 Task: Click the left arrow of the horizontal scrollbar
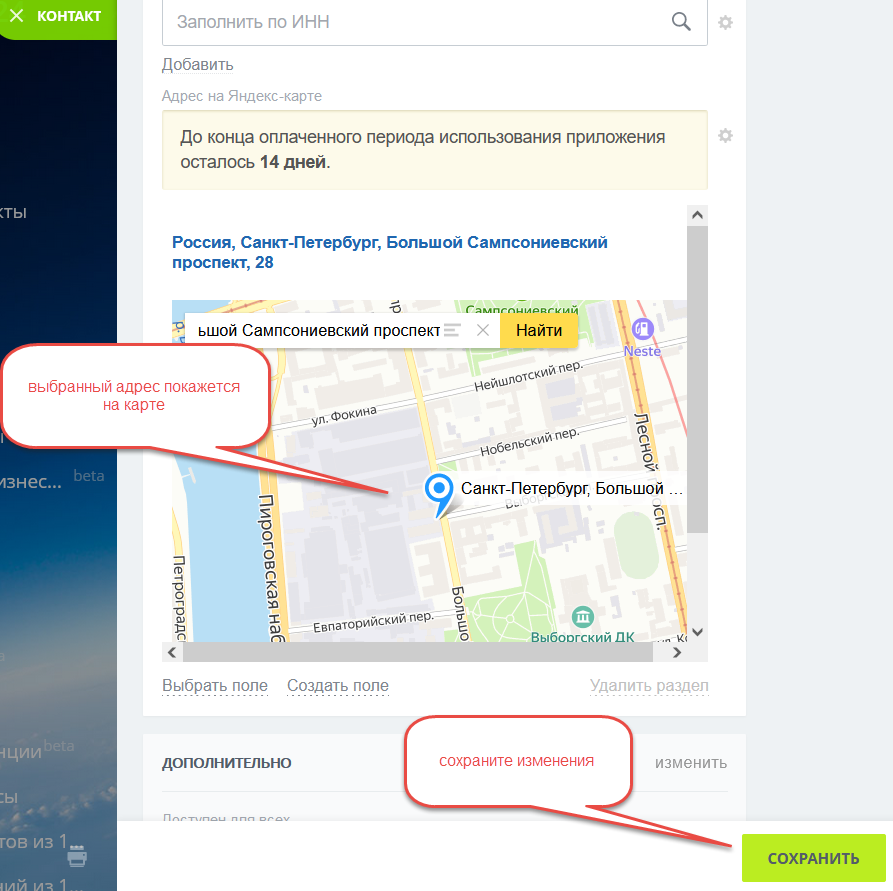coord(172,652)
